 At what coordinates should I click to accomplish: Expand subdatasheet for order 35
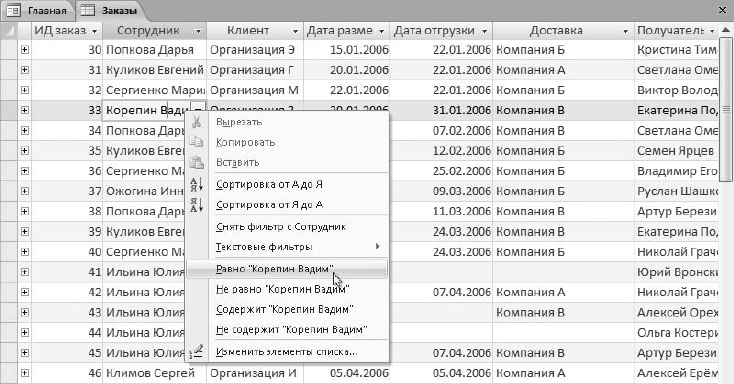click(25, 150)
